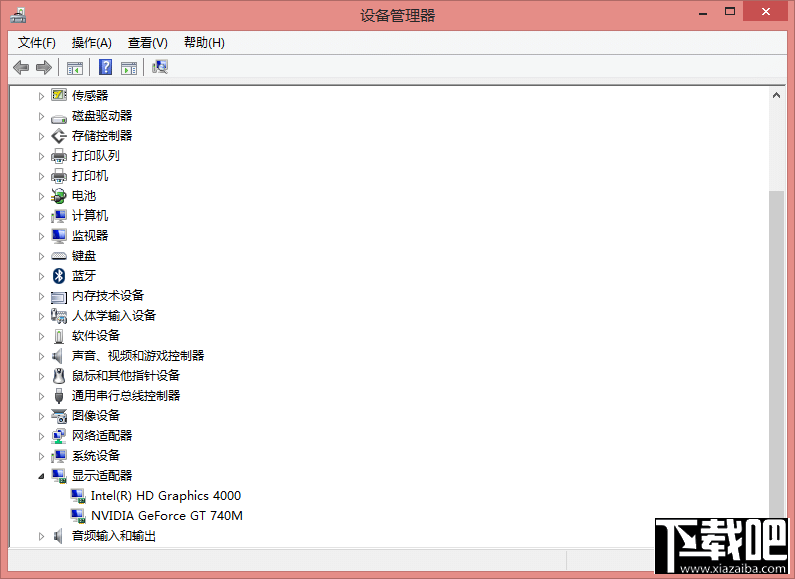
Task: Expand the 监视器 tree node
Action: click(x=41, y=236)
